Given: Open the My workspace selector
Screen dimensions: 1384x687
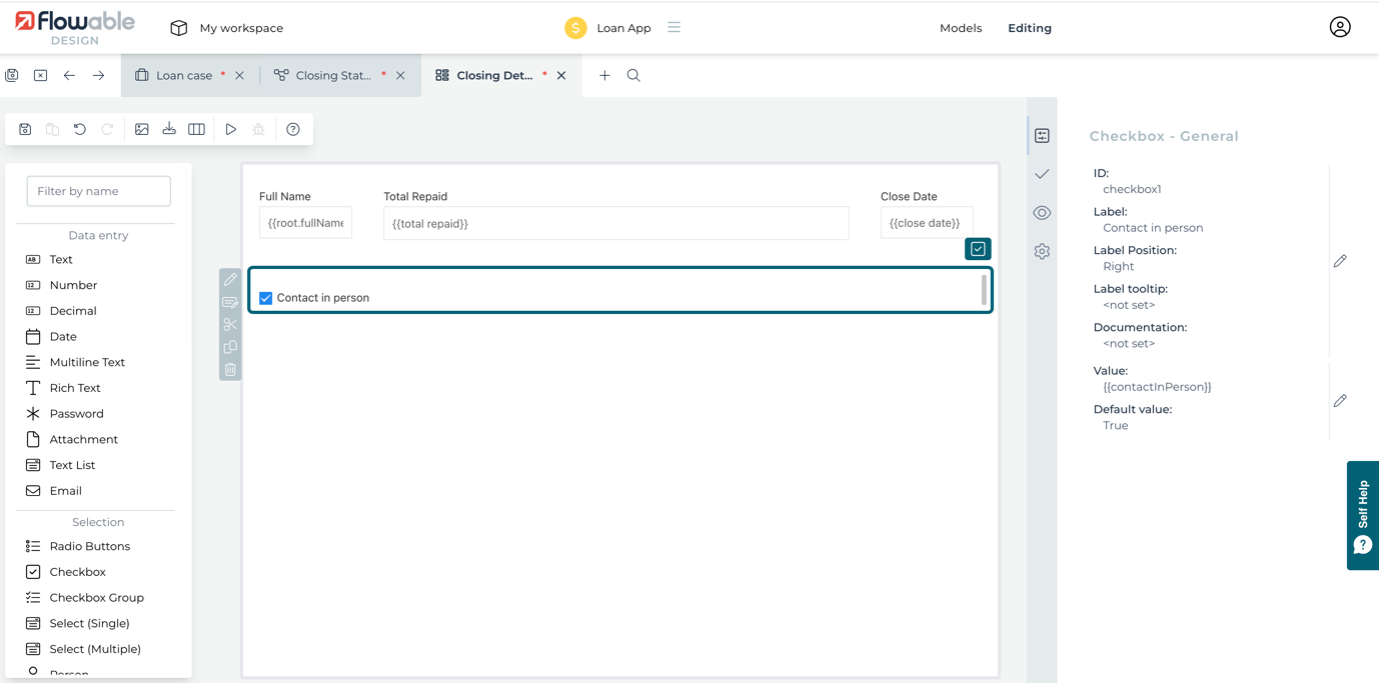Looking at the screenshot, I should (x=227, y=28).
